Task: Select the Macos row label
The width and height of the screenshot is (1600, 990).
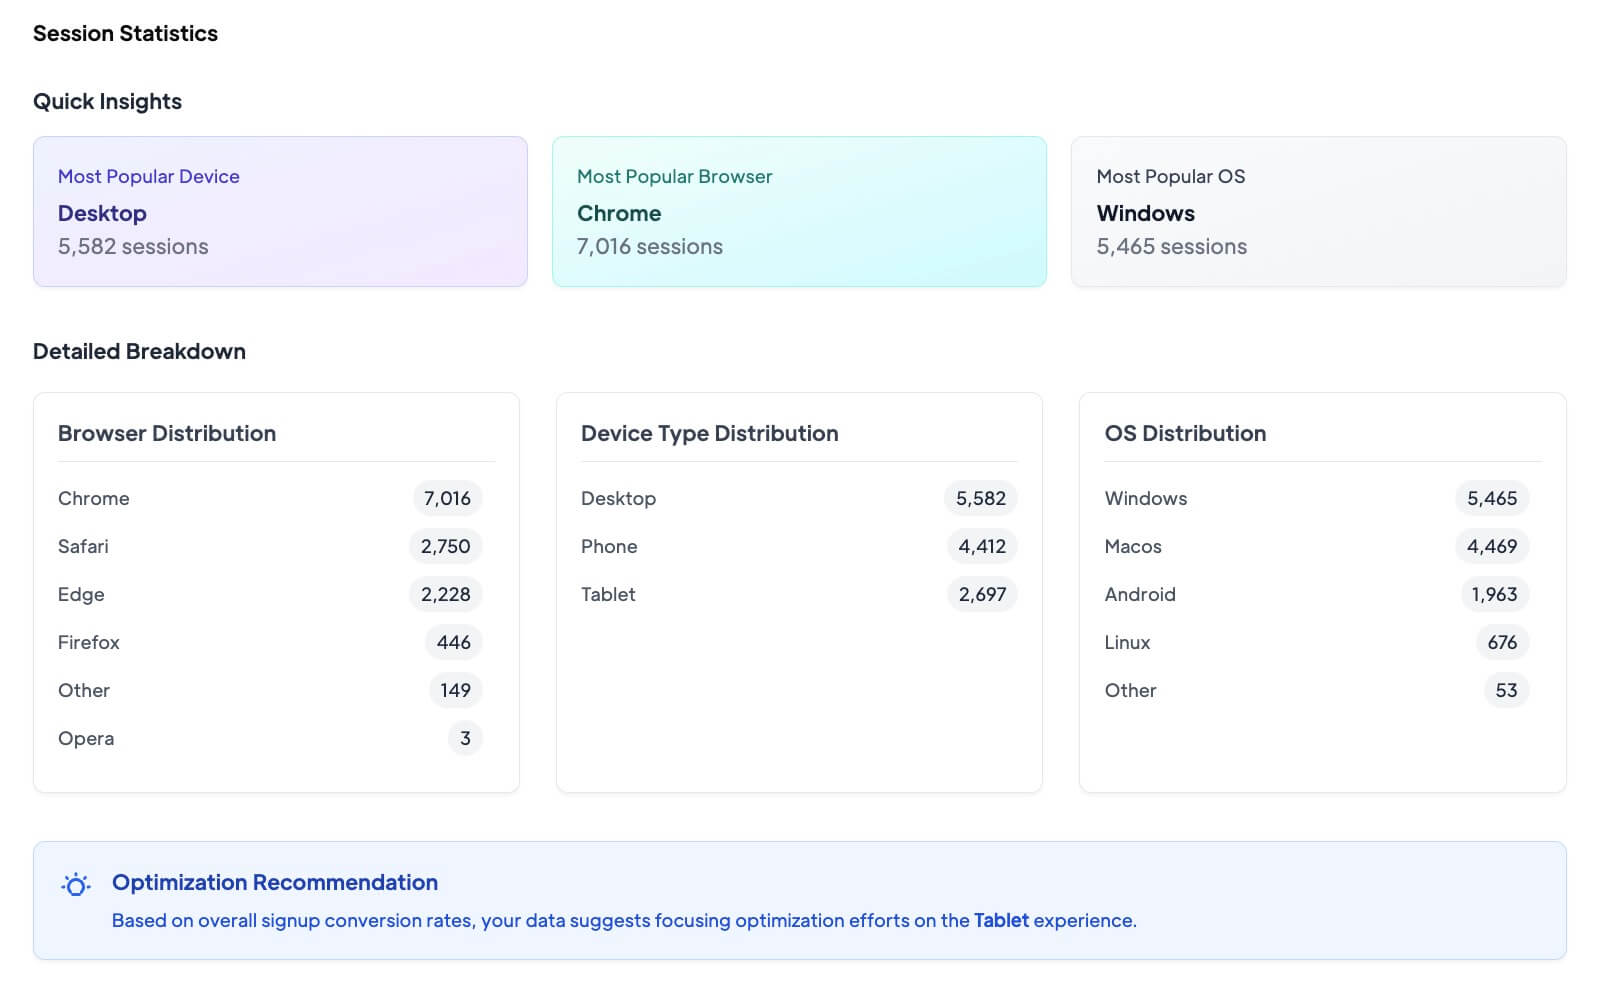Action: click(1133, 546)
